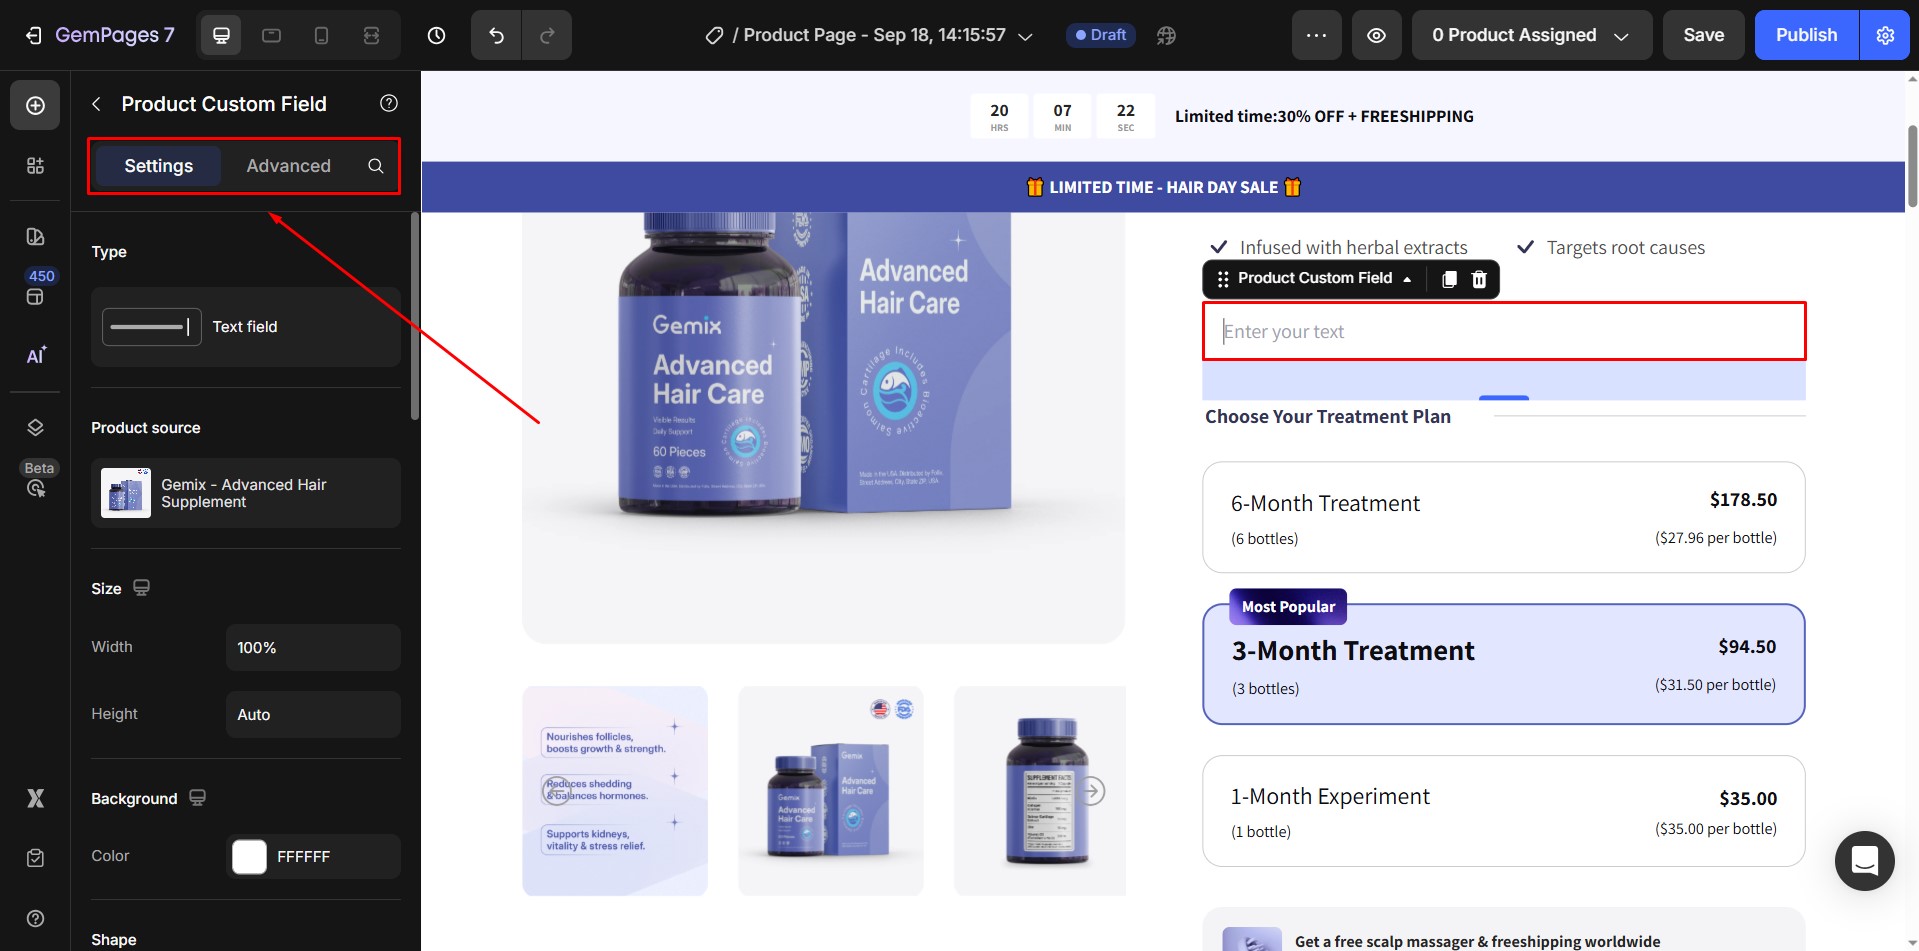Click the undo arrow

[x=495, y=34]
